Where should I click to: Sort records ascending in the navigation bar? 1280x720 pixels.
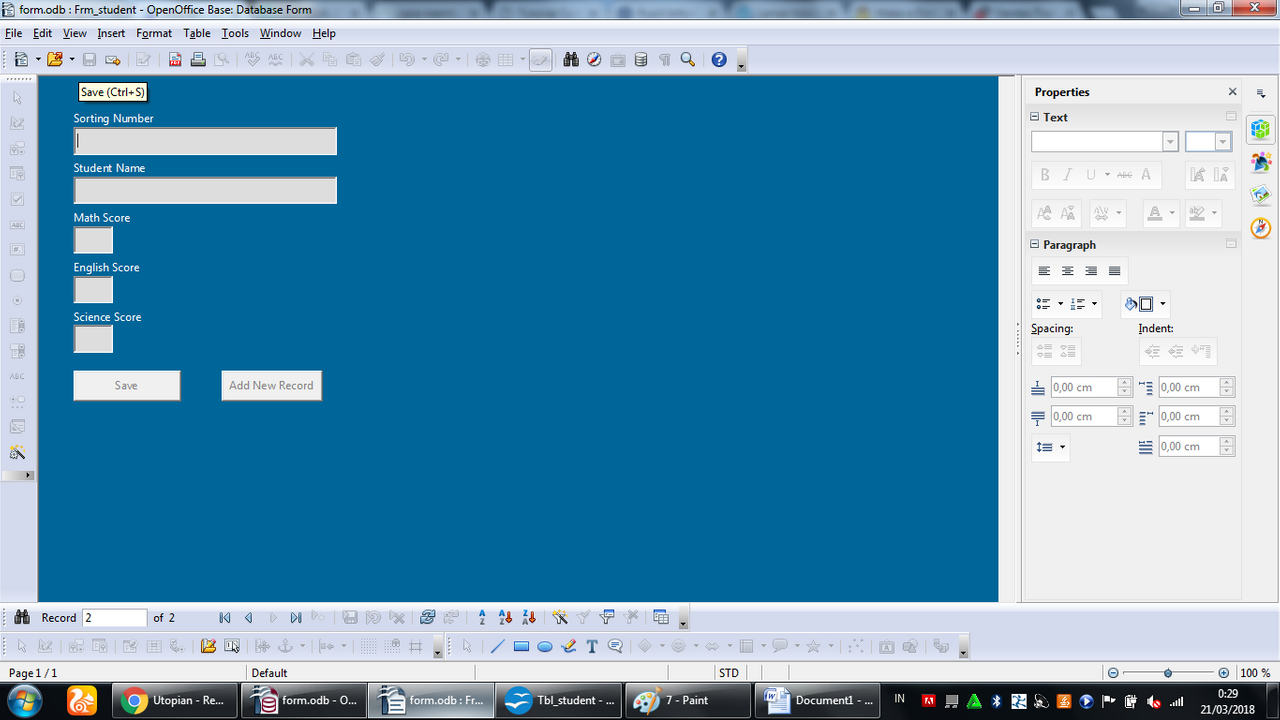(504, 617)
